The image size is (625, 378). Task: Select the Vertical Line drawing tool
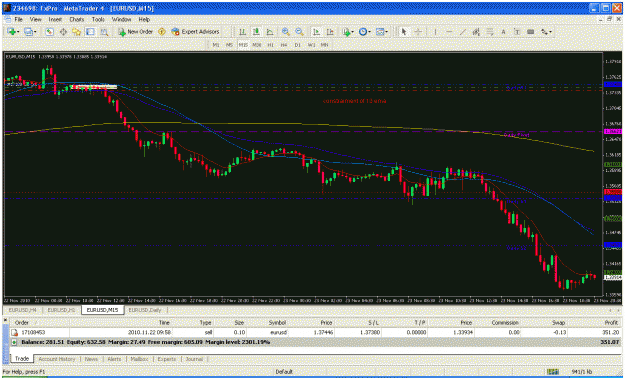[435, 32]
